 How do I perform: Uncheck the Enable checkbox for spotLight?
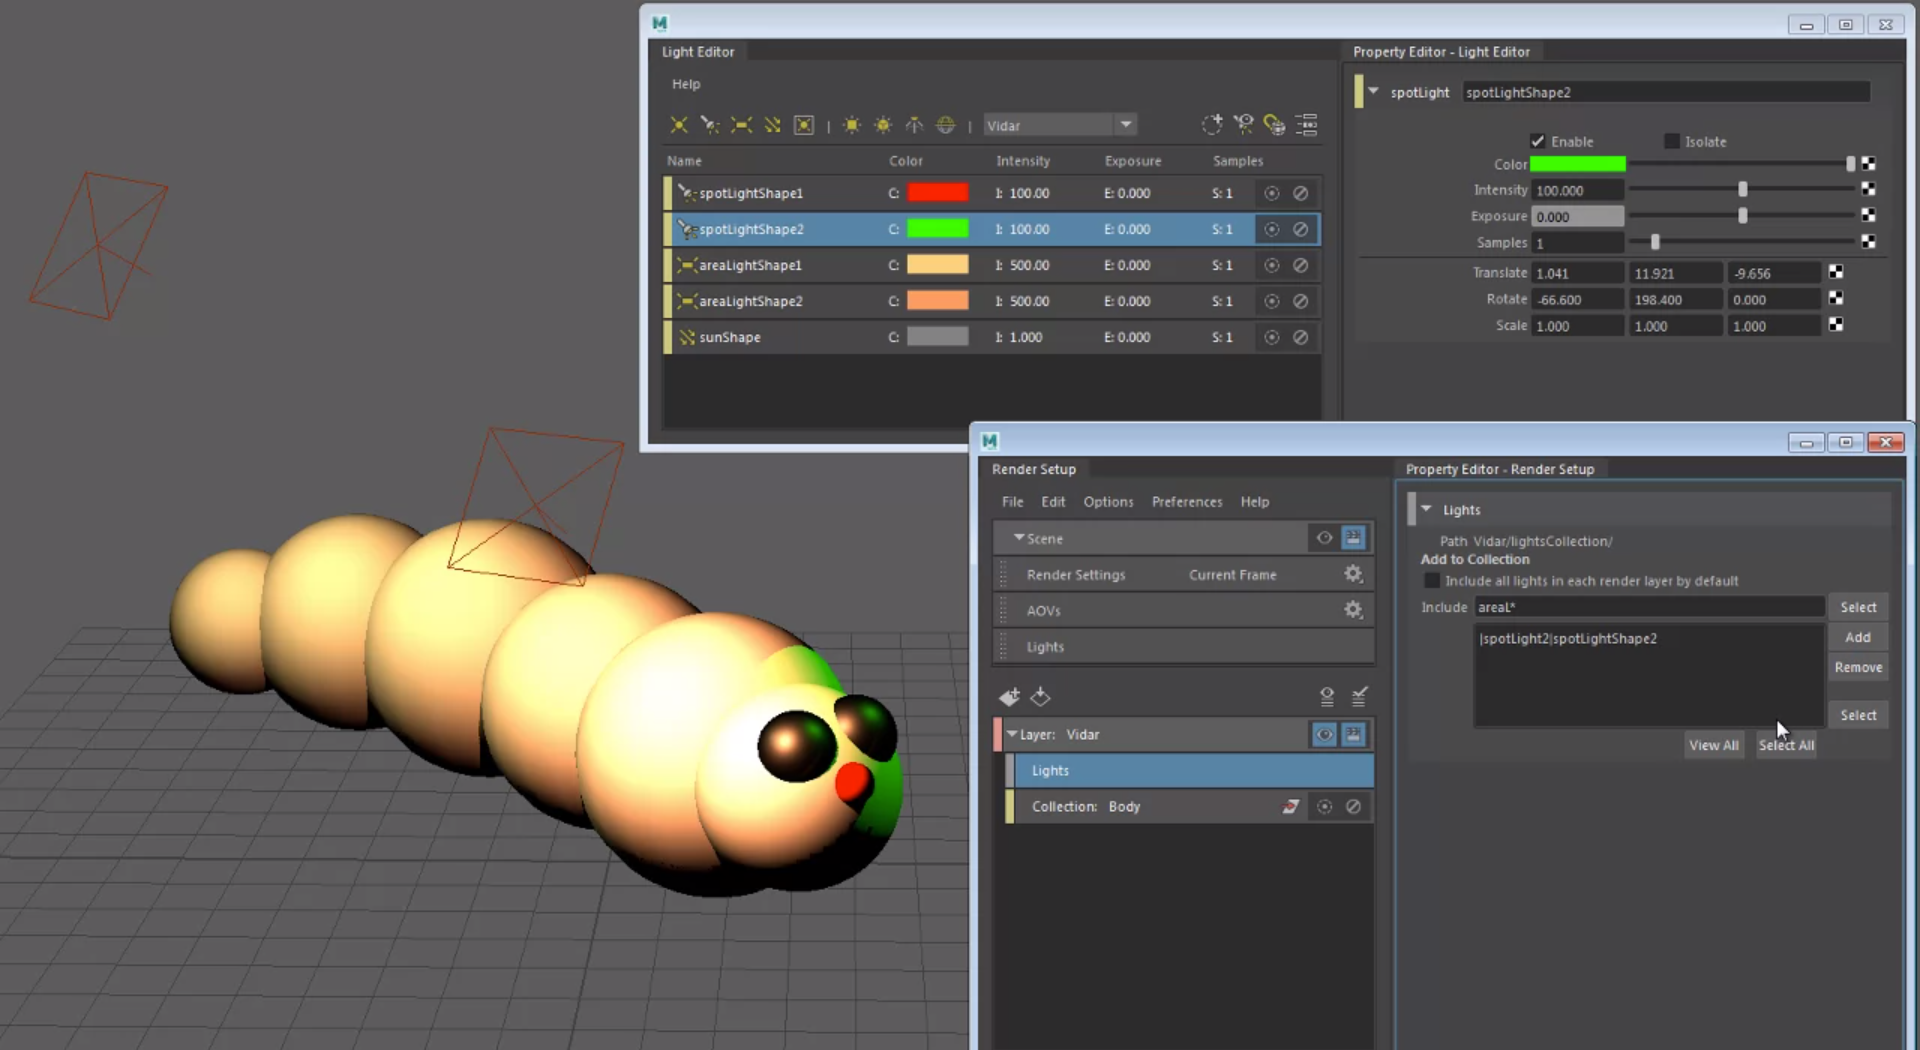click(x=1538, y=141)
